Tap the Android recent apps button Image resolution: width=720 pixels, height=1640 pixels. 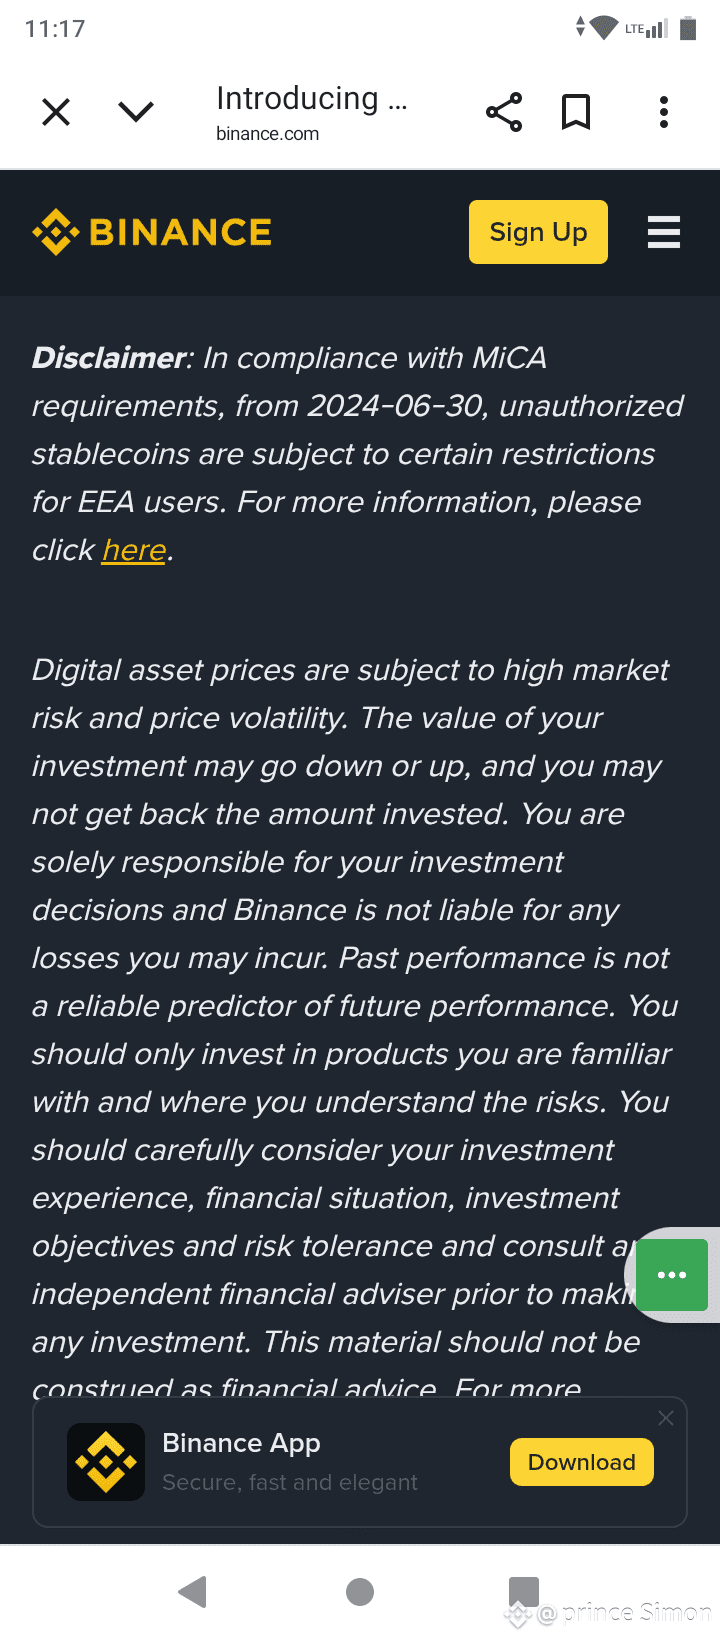pos(524,1591)
